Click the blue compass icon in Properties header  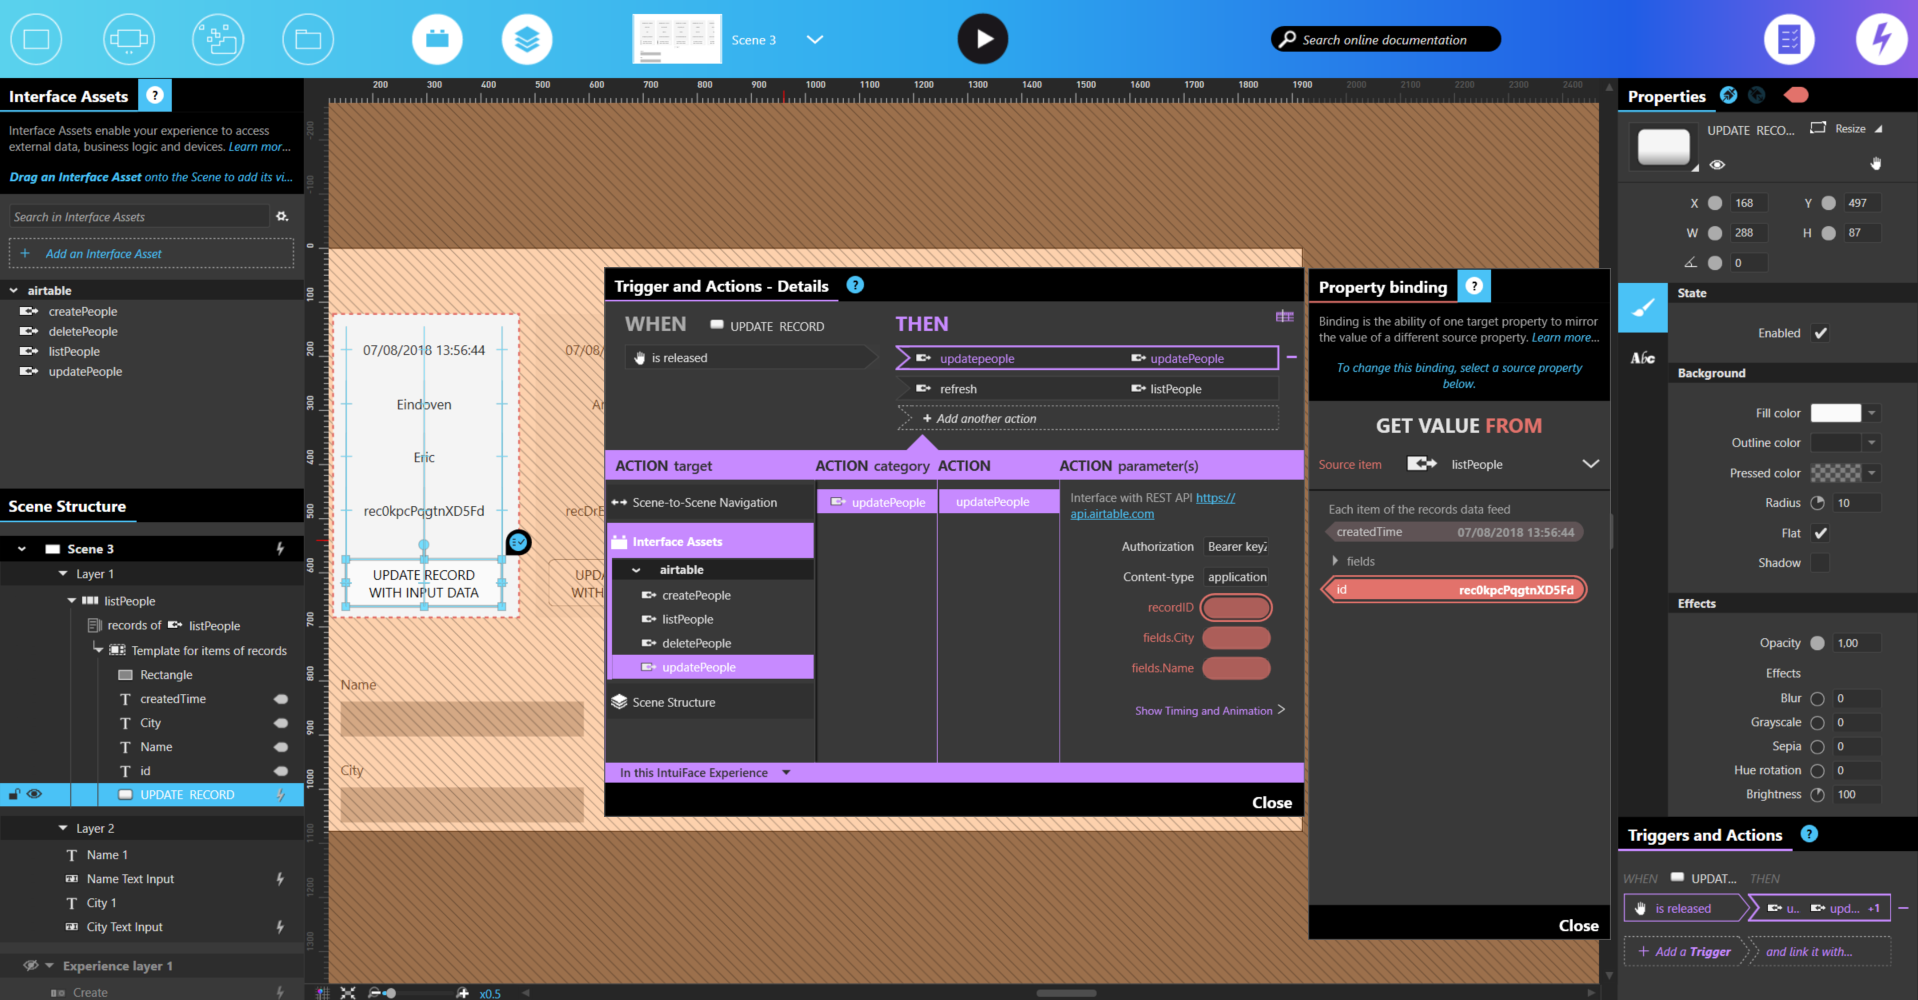point(1728,95)
